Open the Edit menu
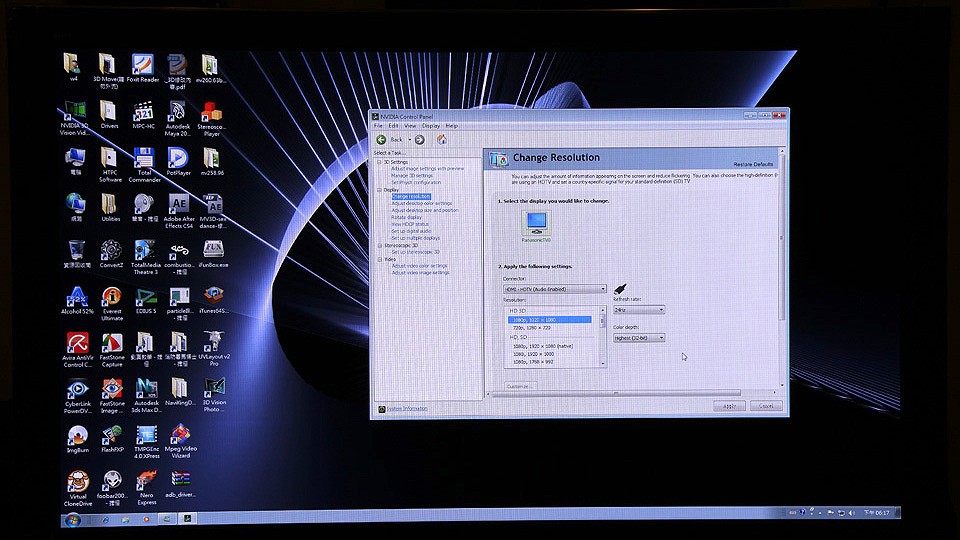 [393, 126]
